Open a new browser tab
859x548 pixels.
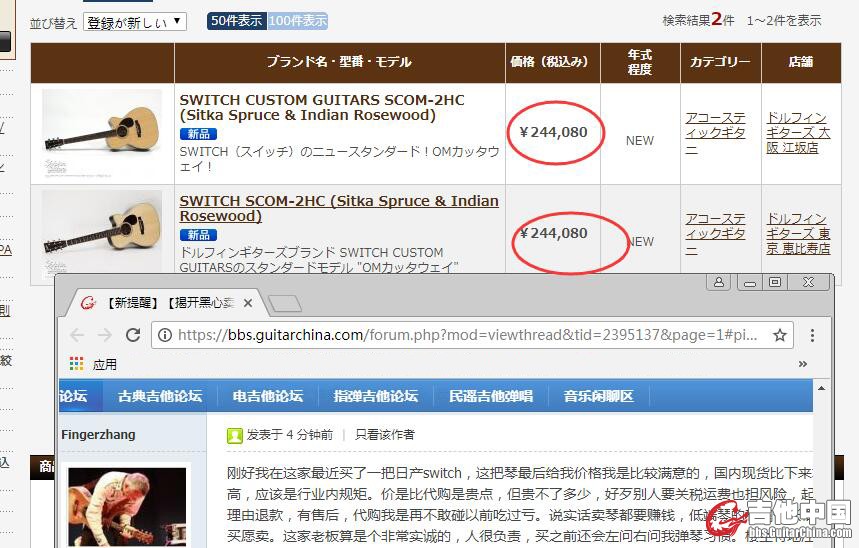[x=285, y=303]
